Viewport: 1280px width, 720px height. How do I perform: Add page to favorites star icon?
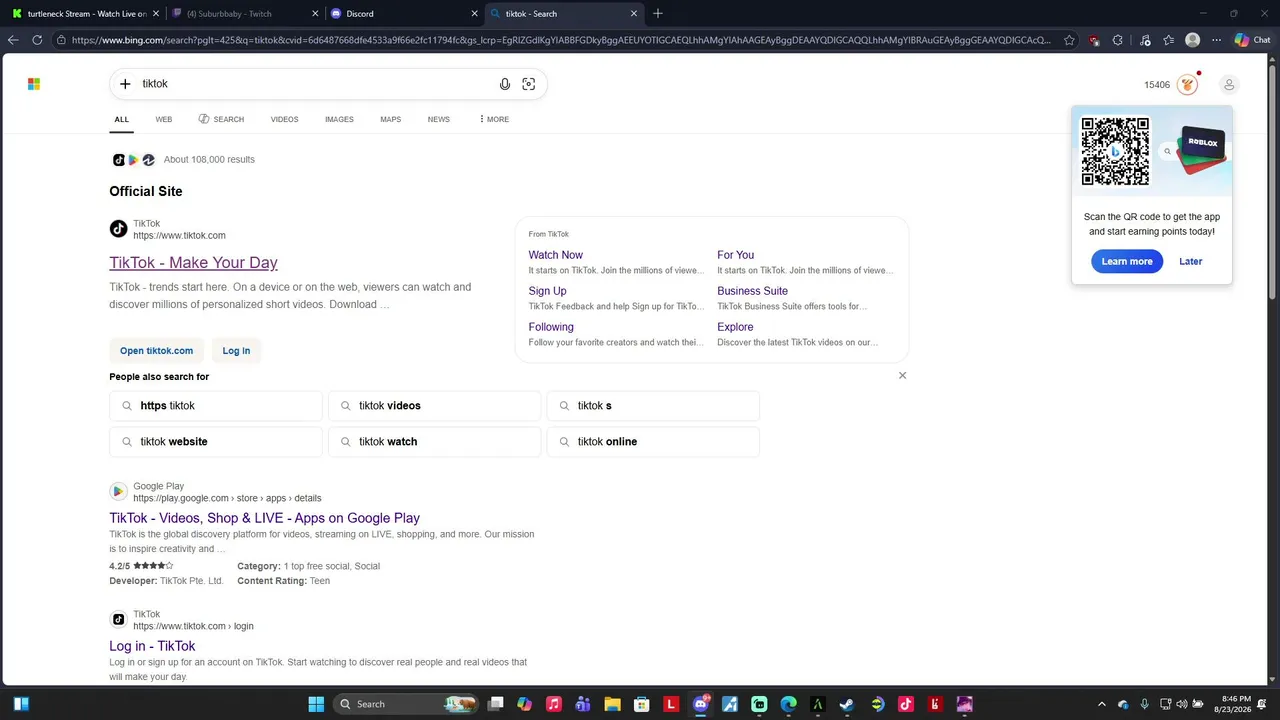1070,40
